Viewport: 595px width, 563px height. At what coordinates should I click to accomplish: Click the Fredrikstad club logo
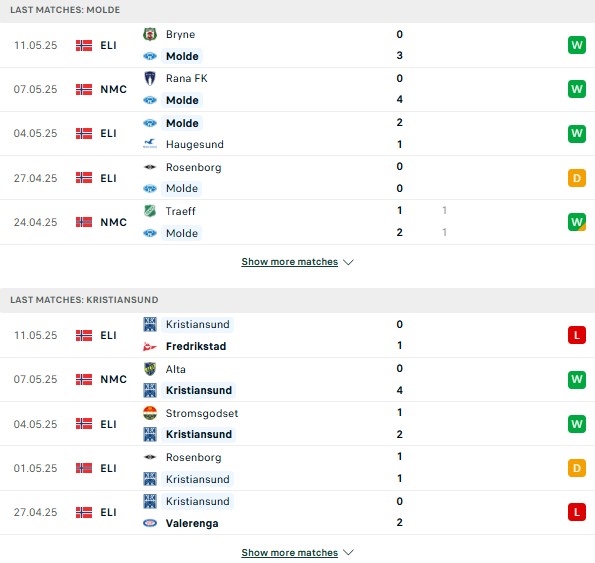click(150, 346)
